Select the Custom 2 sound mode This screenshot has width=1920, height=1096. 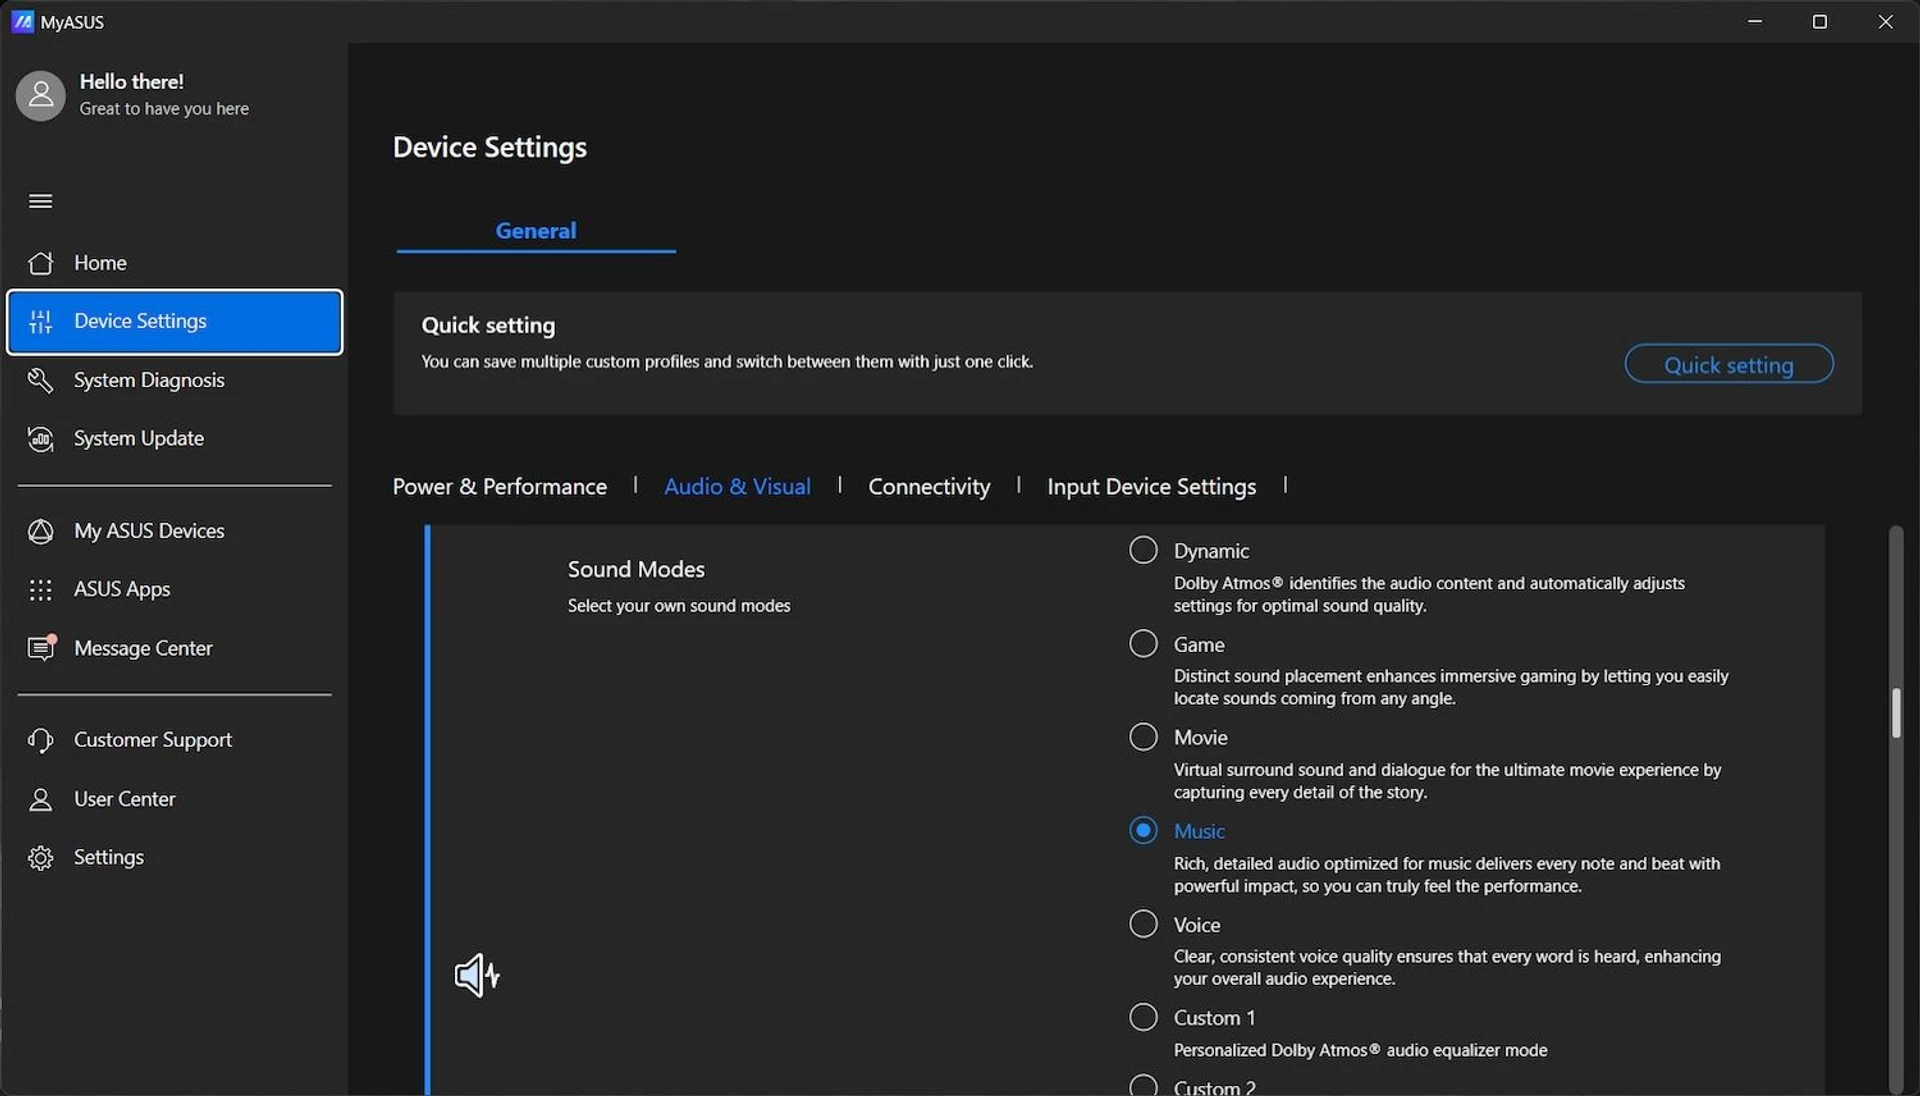pyautogui.click(x=1143, y=1085)
